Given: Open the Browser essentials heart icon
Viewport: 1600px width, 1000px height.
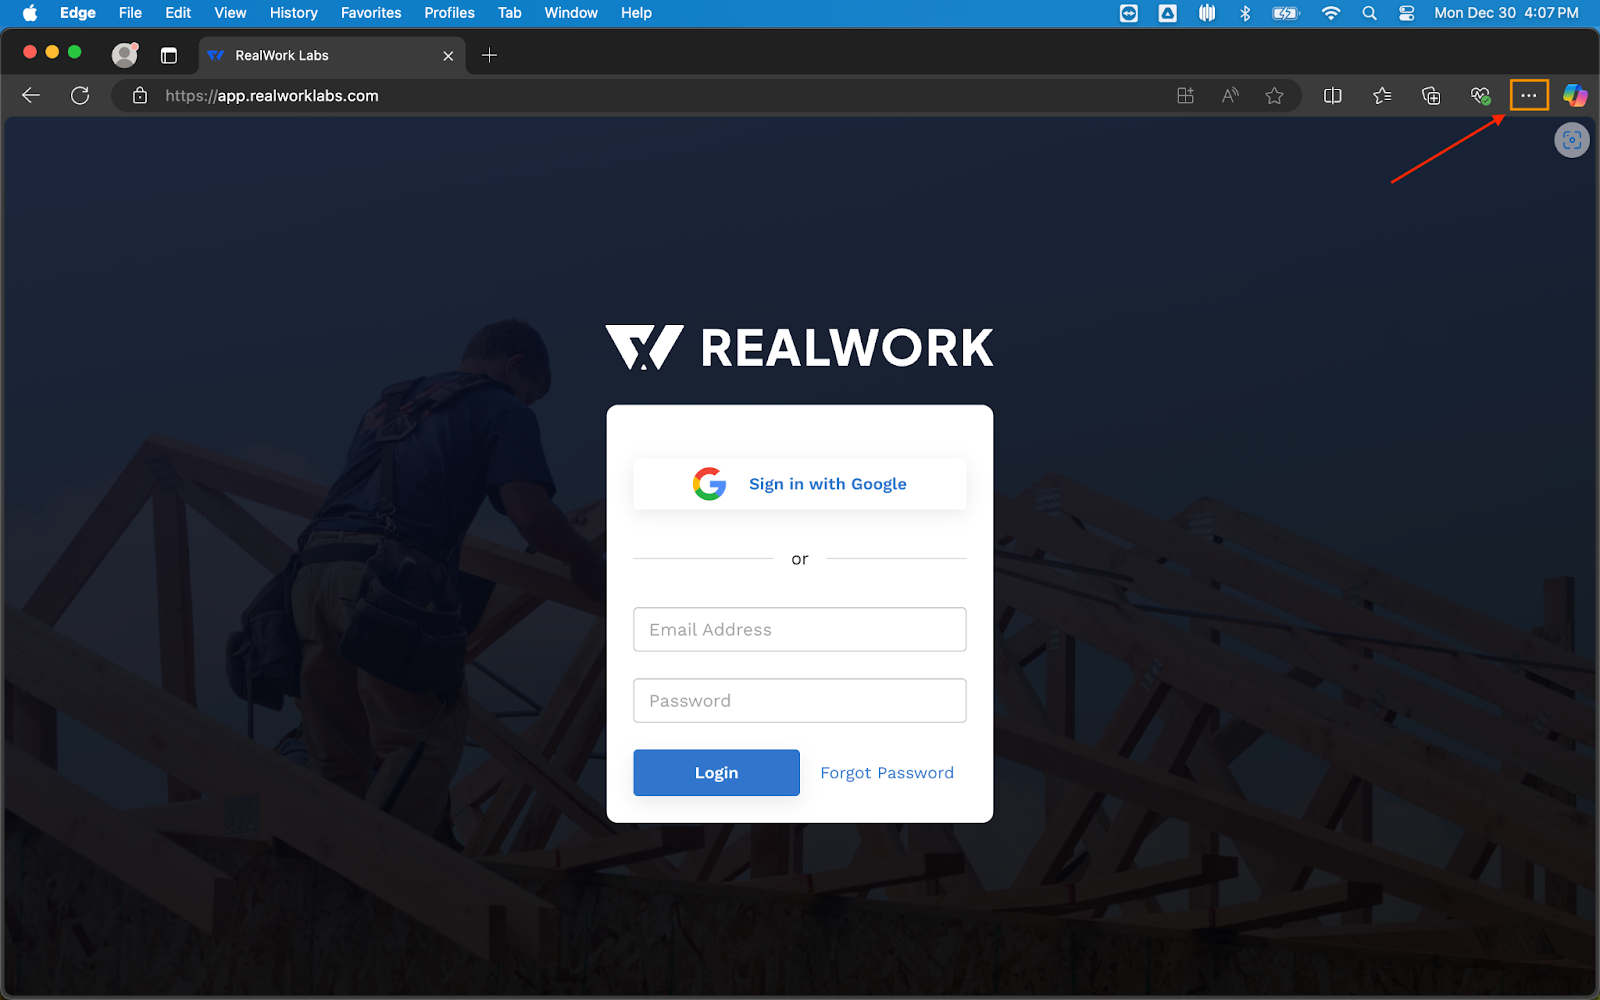Looking at the screenshot, I should click(x=1481, y=96).
